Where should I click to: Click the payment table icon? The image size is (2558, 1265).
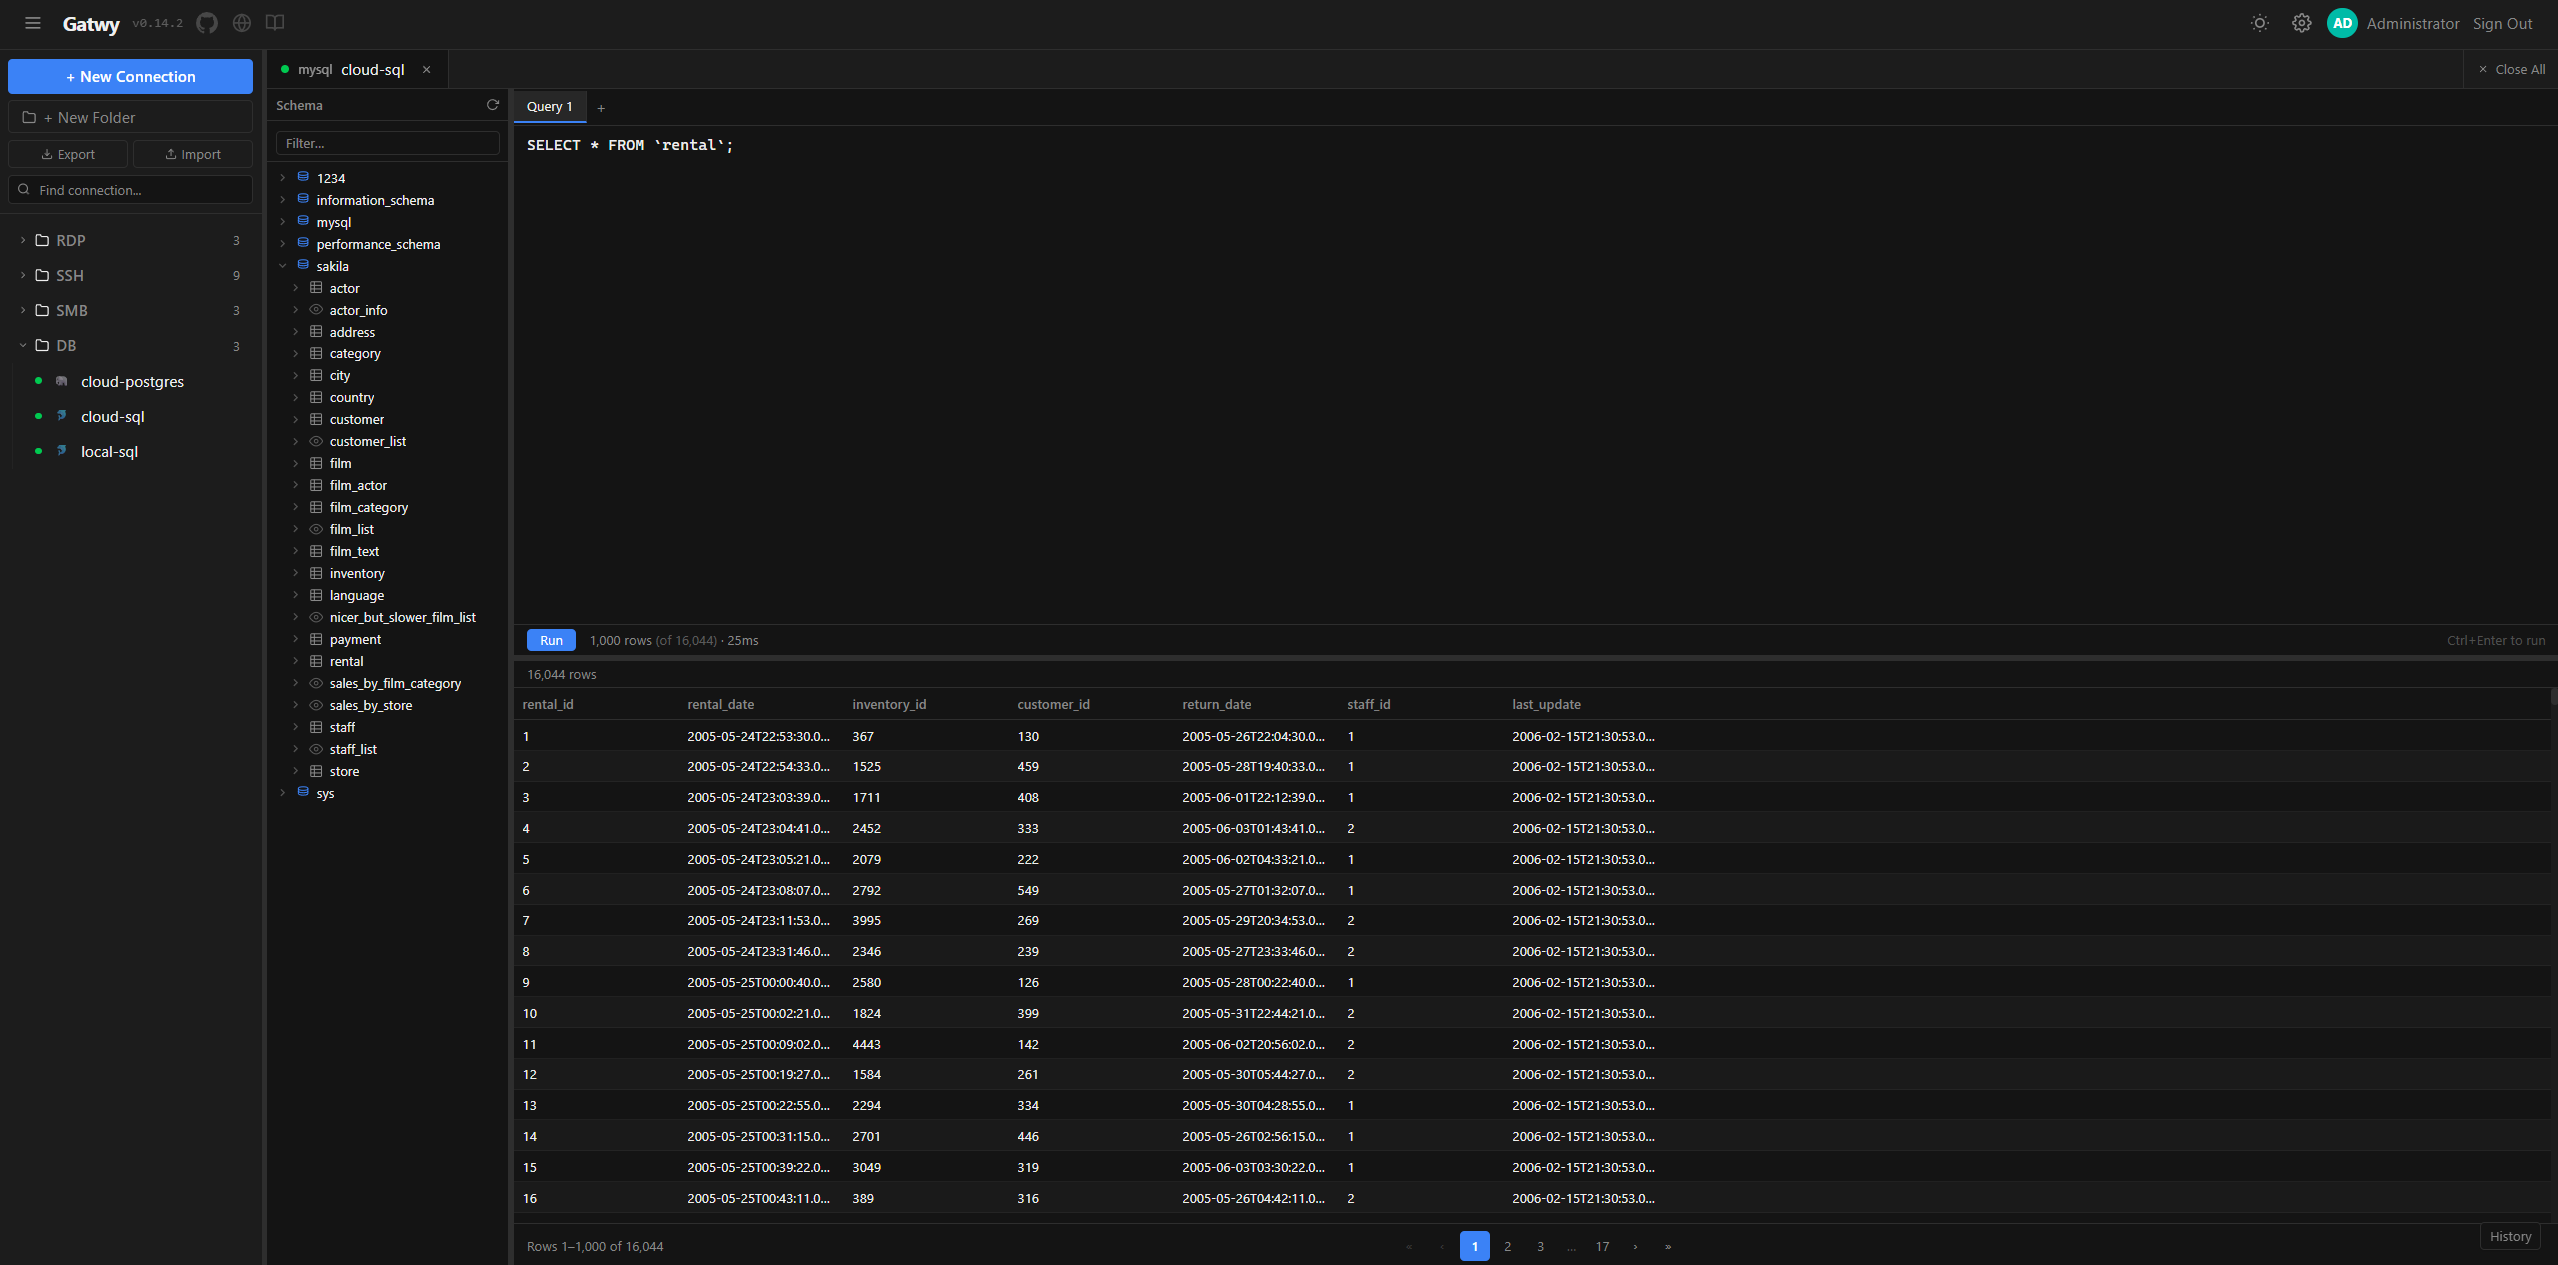[x=316, y=639]
